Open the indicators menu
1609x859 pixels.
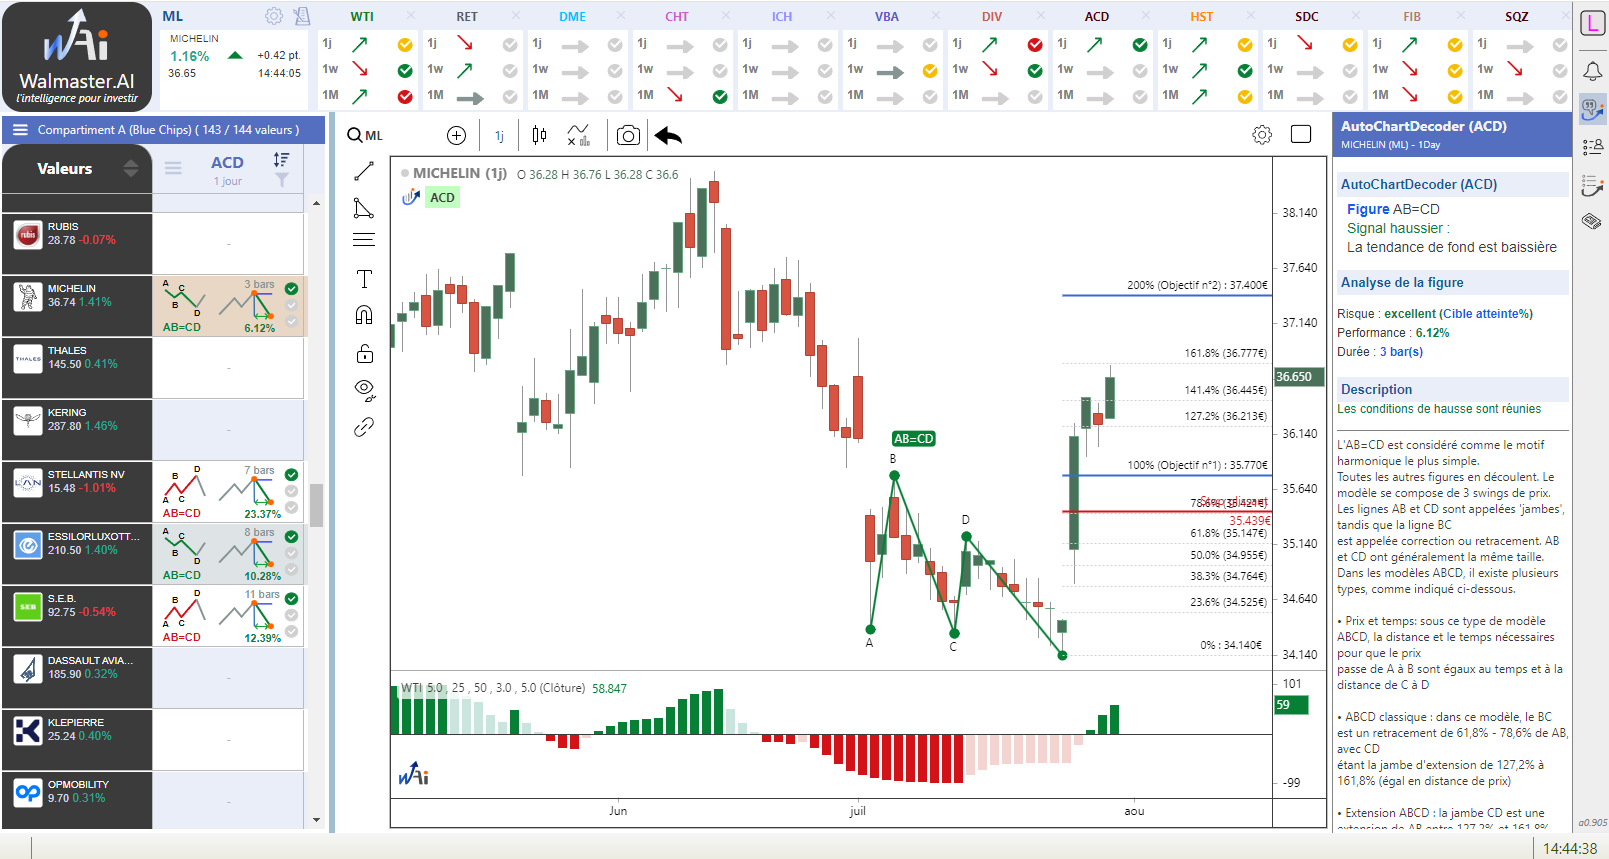(579, 135)
